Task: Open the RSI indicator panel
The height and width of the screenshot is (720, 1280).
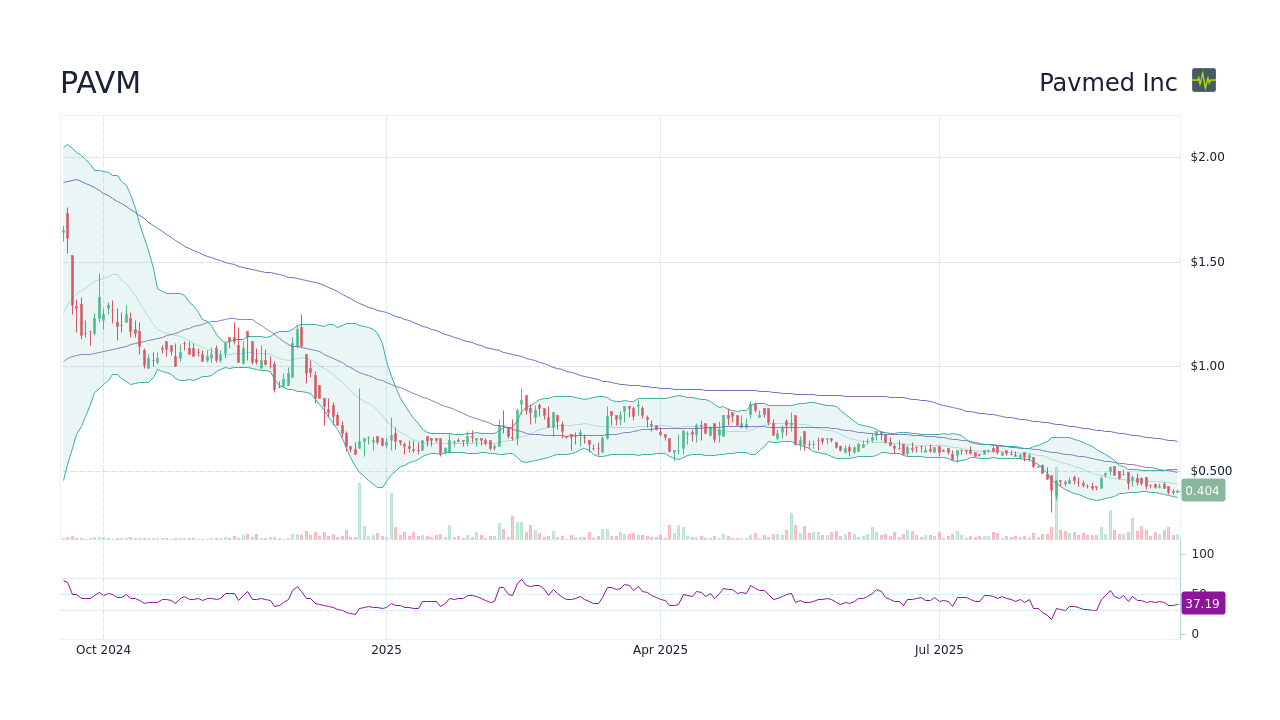Action: (x=620, y=600)
